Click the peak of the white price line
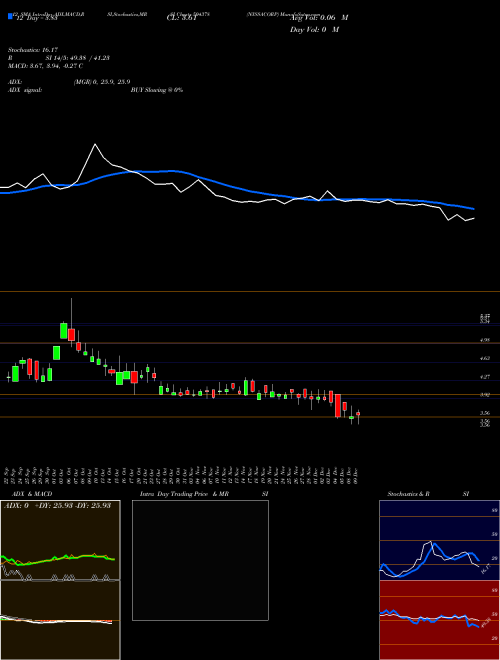Image resolution: width=500 pixels, height=660 pixels. click(95, 144)
